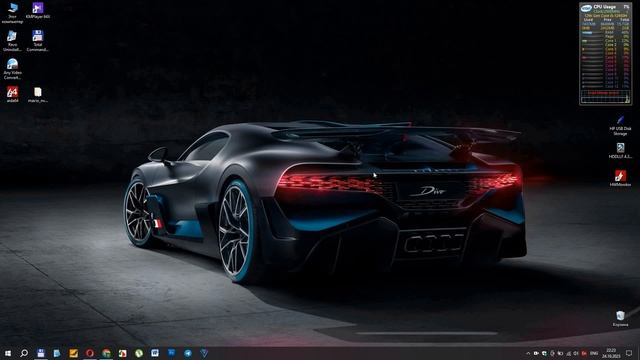The image size is (640, 360).
Task: Select the mario_m... file on desktop
Action: coord(38,94)
